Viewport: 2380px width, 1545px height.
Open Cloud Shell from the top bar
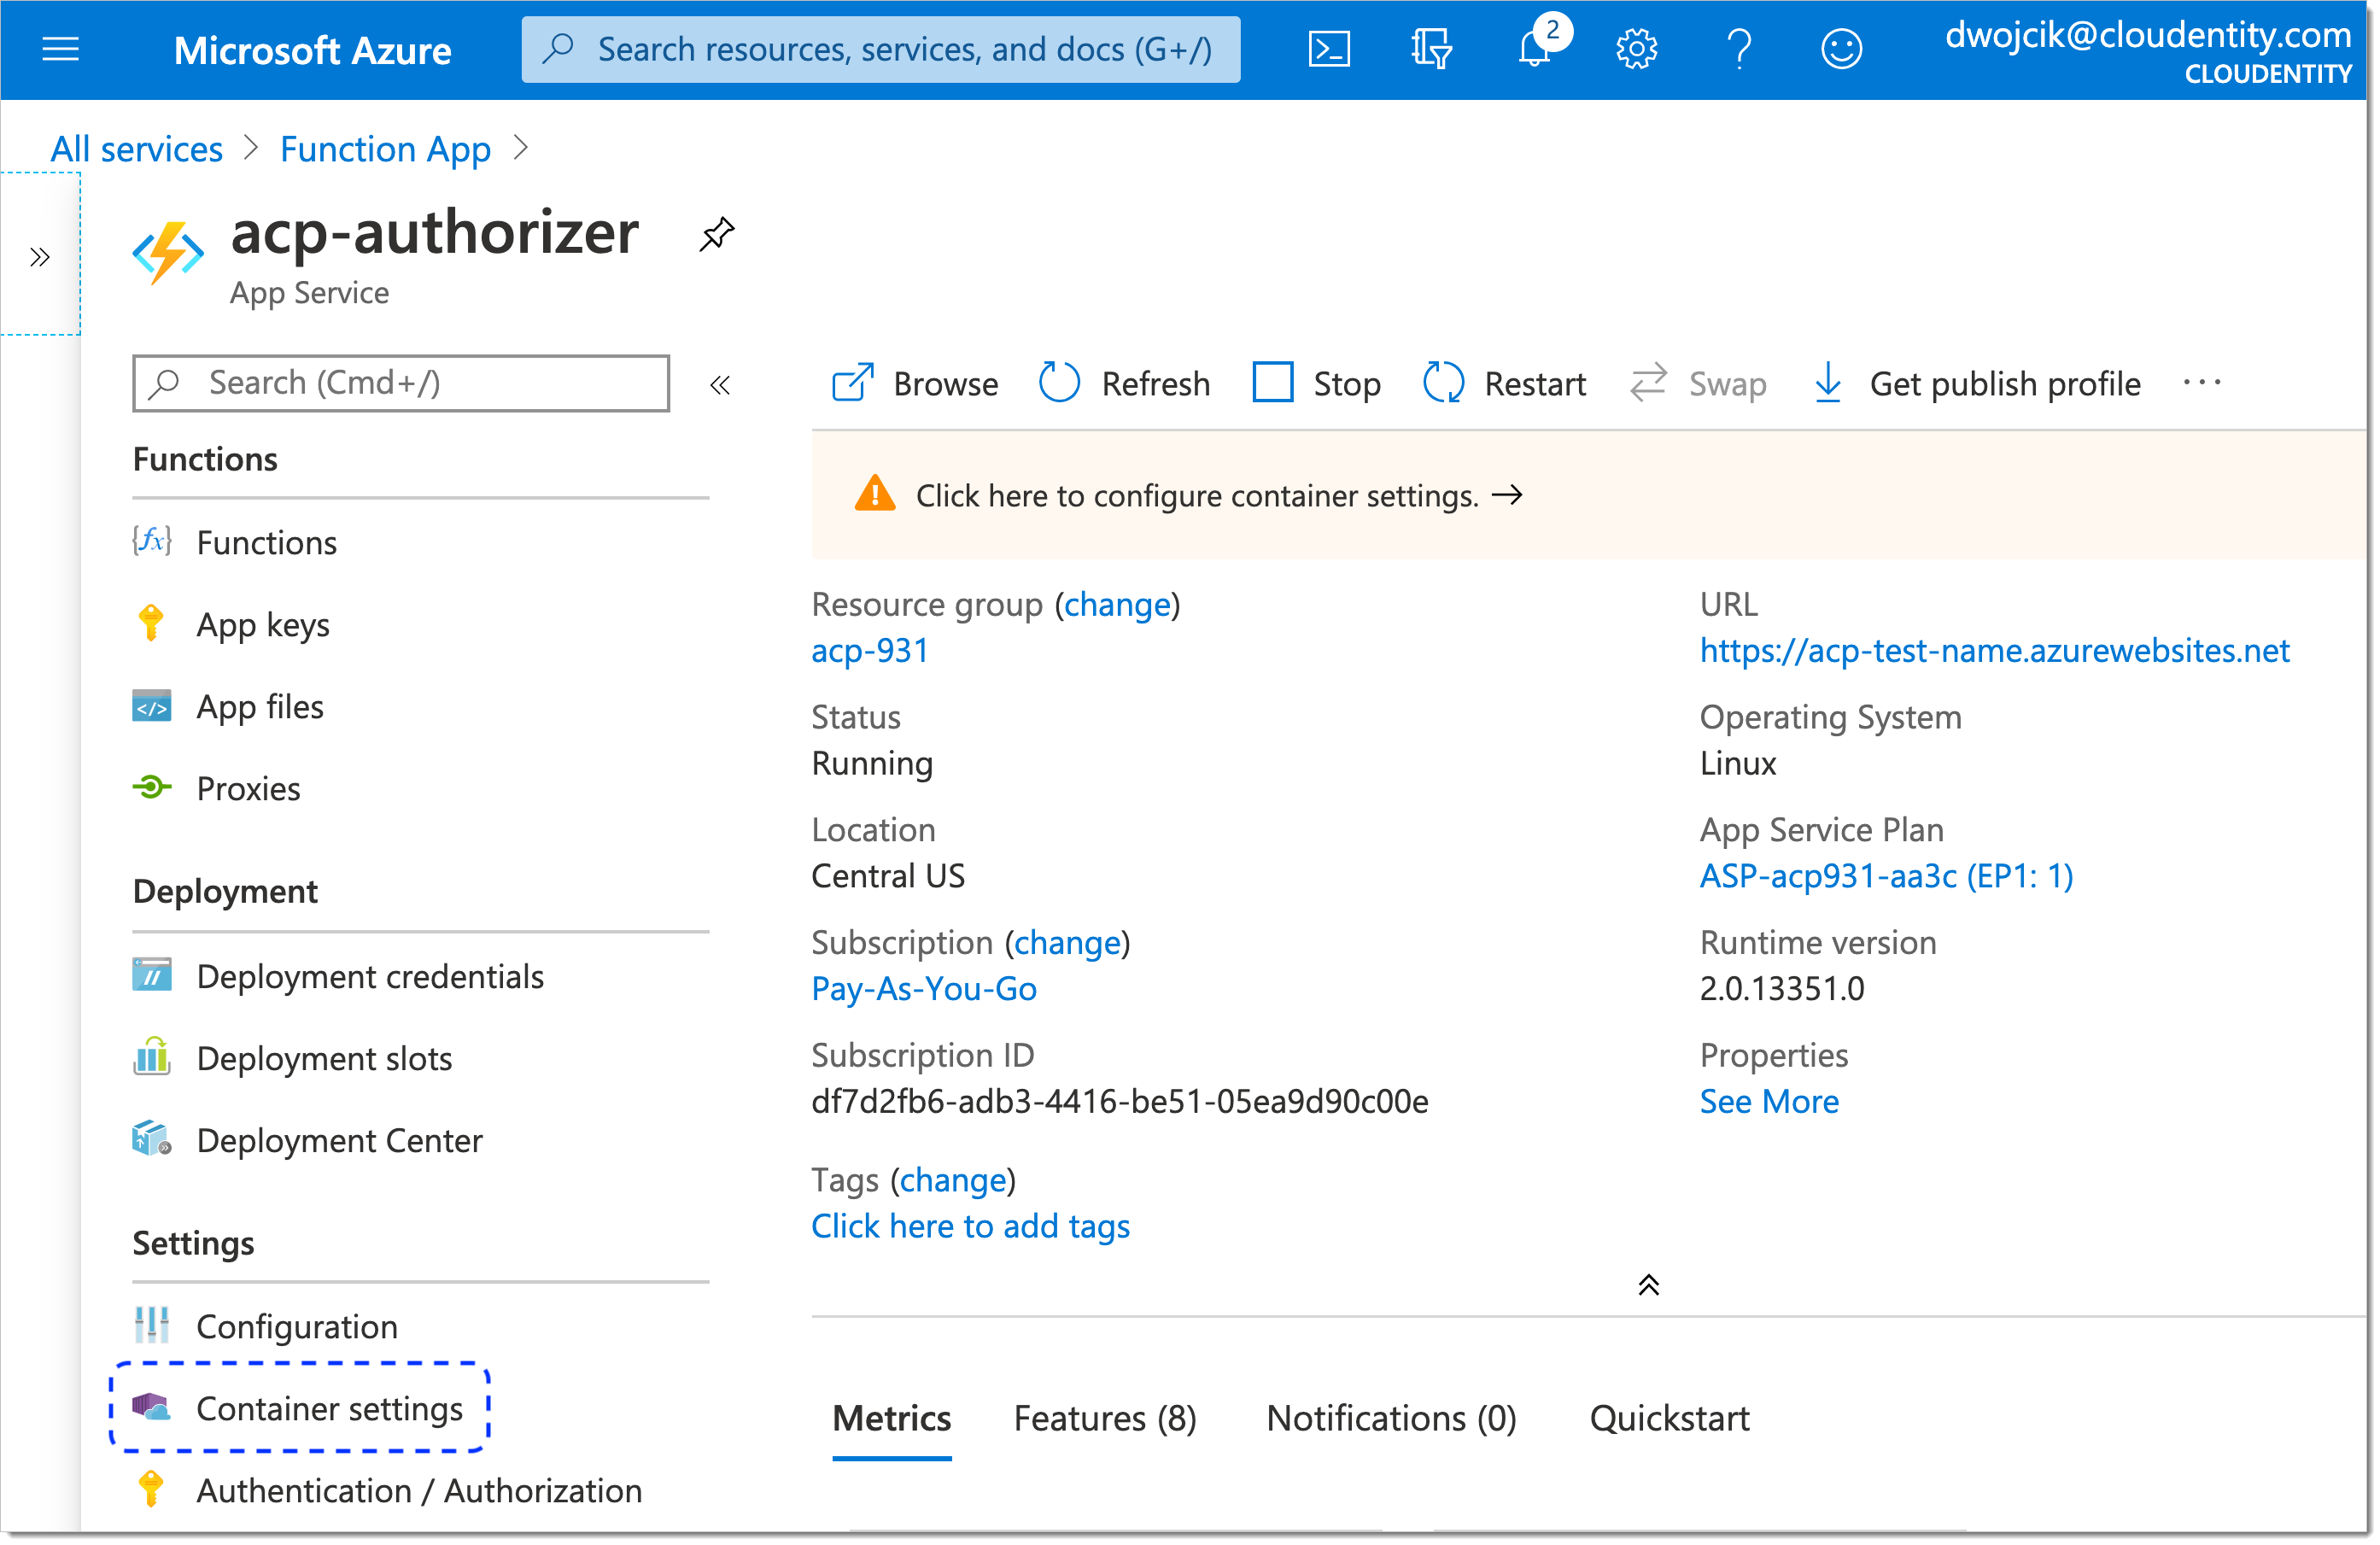[1329, 48]
